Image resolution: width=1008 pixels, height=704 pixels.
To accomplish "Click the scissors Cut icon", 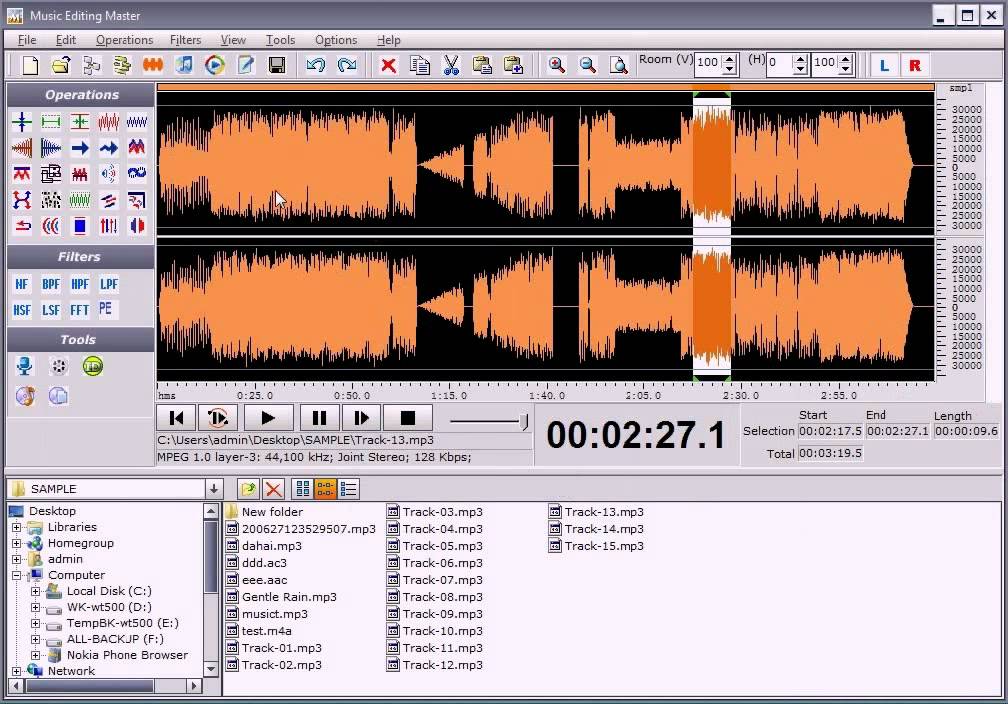I will coord(451,65).
